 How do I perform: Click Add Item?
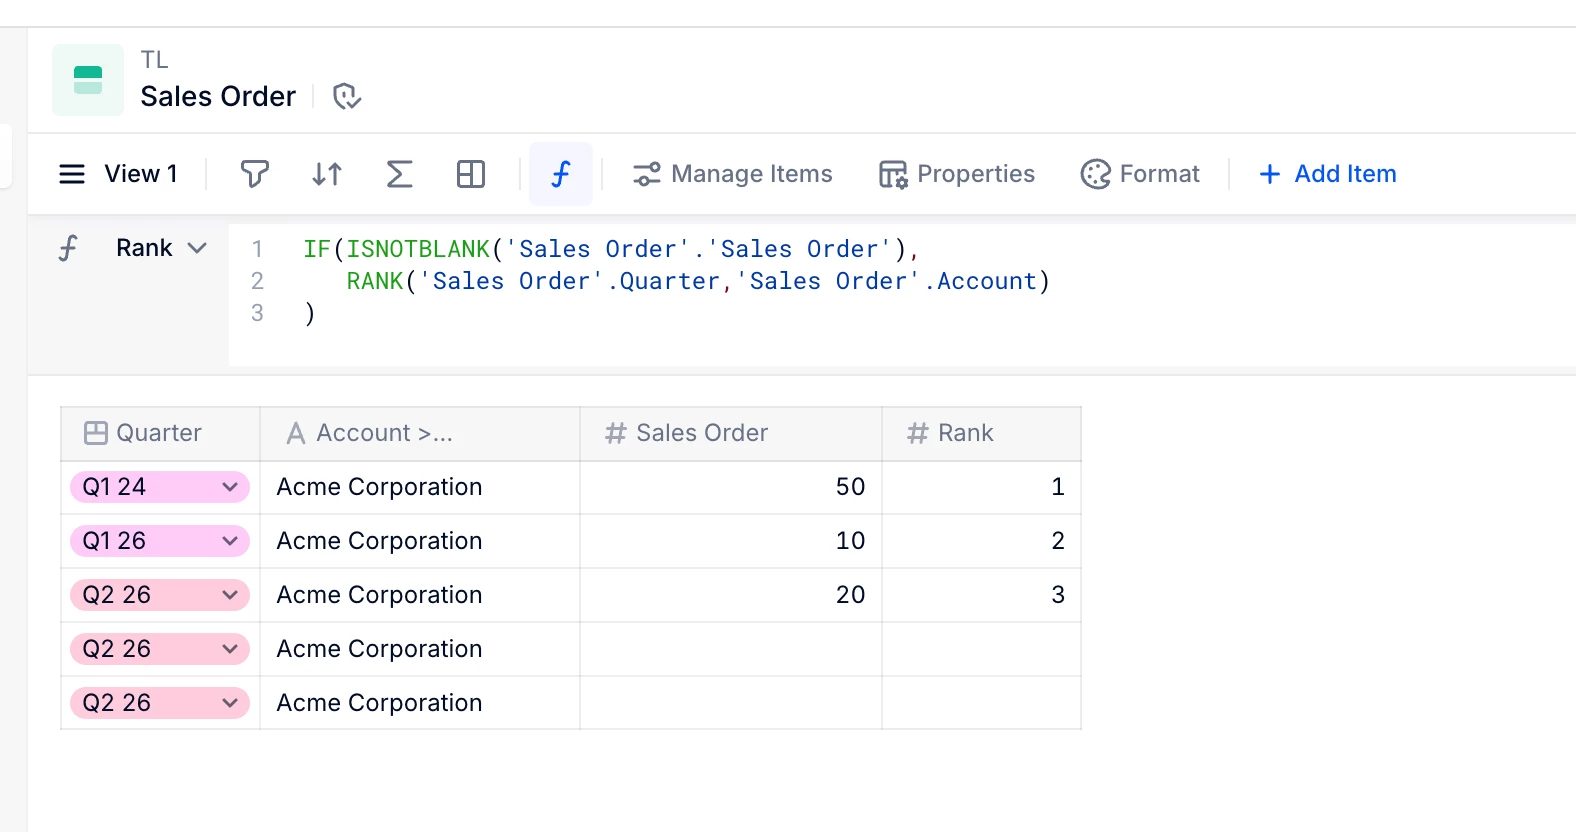(1327, 174)
